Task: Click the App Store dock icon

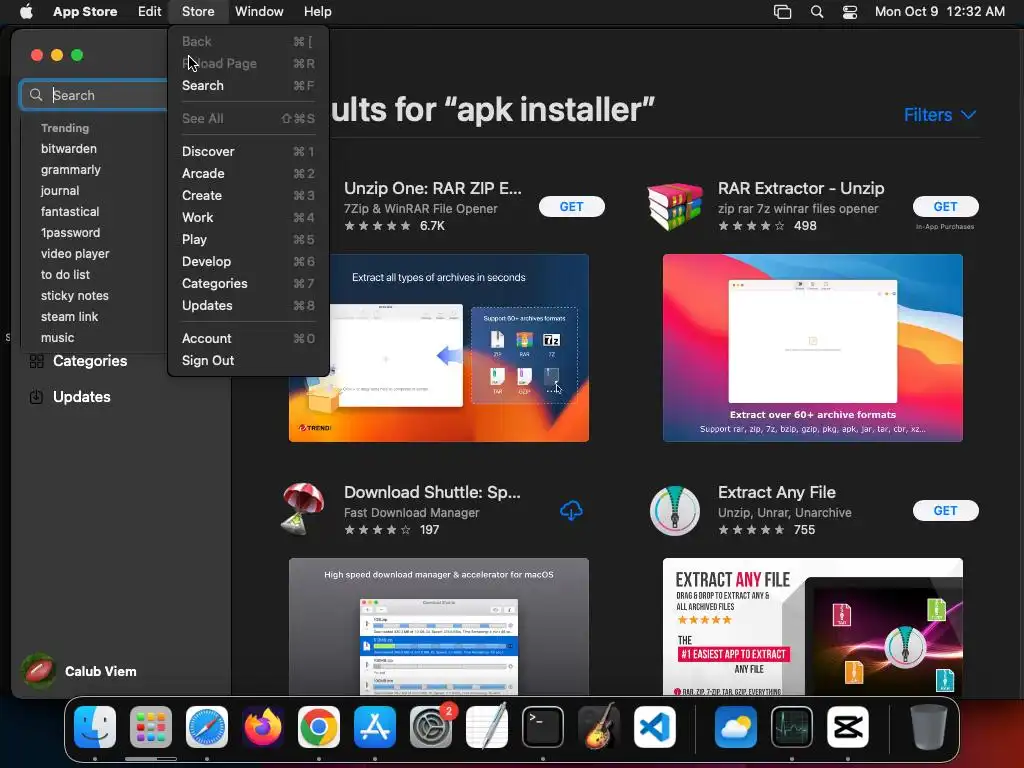Action: point(375,727)
